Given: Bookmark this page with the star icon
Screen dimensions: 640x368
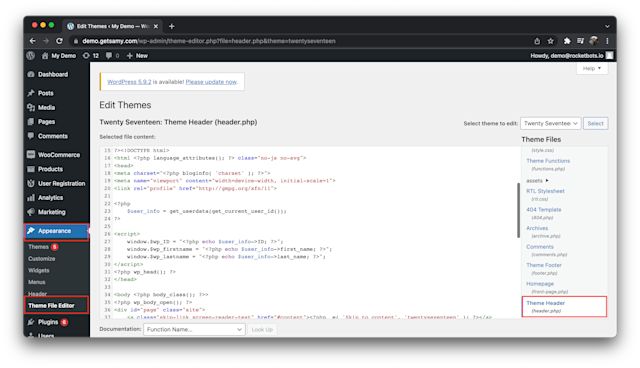Looking at the screenshot, I should pyautogui.click(x=551, y=41).
